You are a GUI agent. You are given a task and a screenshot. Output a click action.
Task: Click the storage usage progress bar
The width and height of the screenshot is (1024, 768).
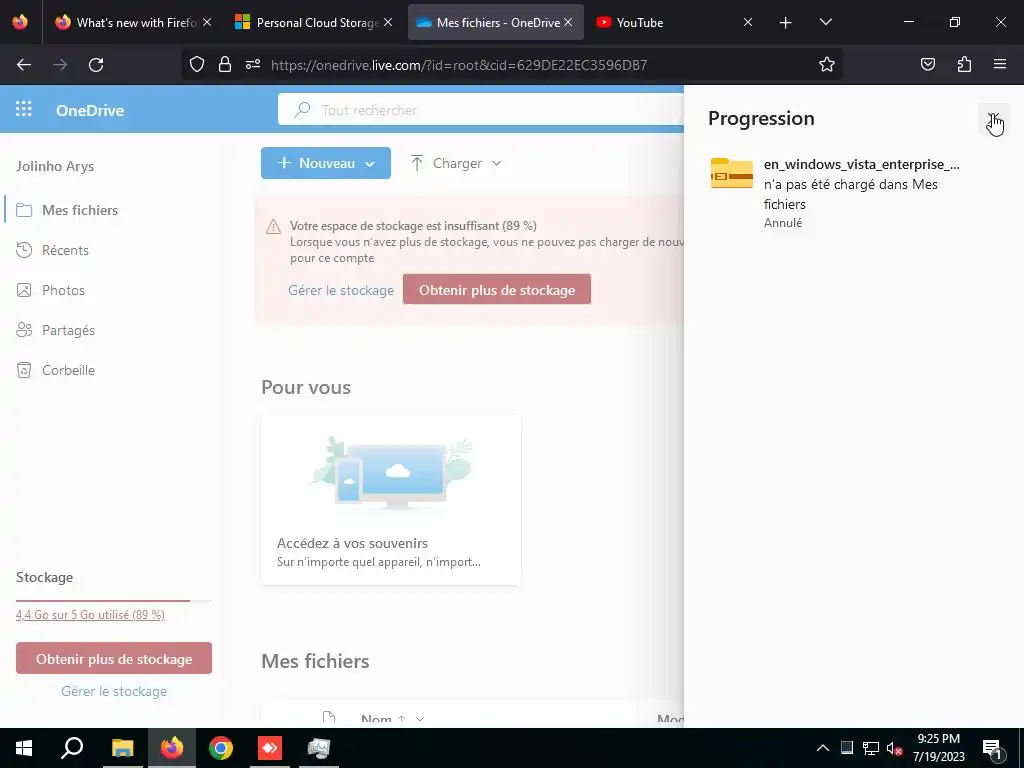114,600
